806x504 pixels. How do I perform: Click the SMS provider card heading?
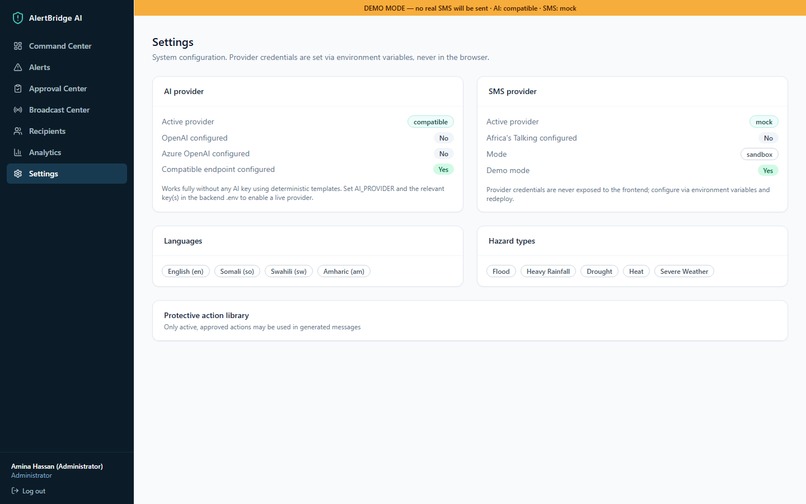pos(512,91)
